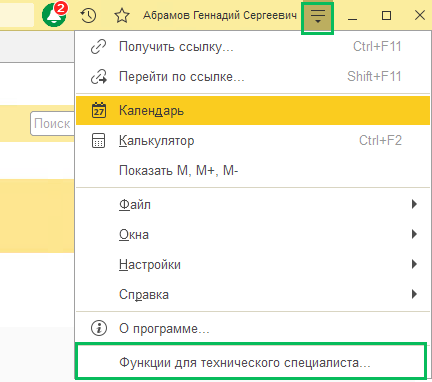Open notifications bell with 2 alerts
The height and width of the screenshot is (382, 432).
[x=55, y=15]
